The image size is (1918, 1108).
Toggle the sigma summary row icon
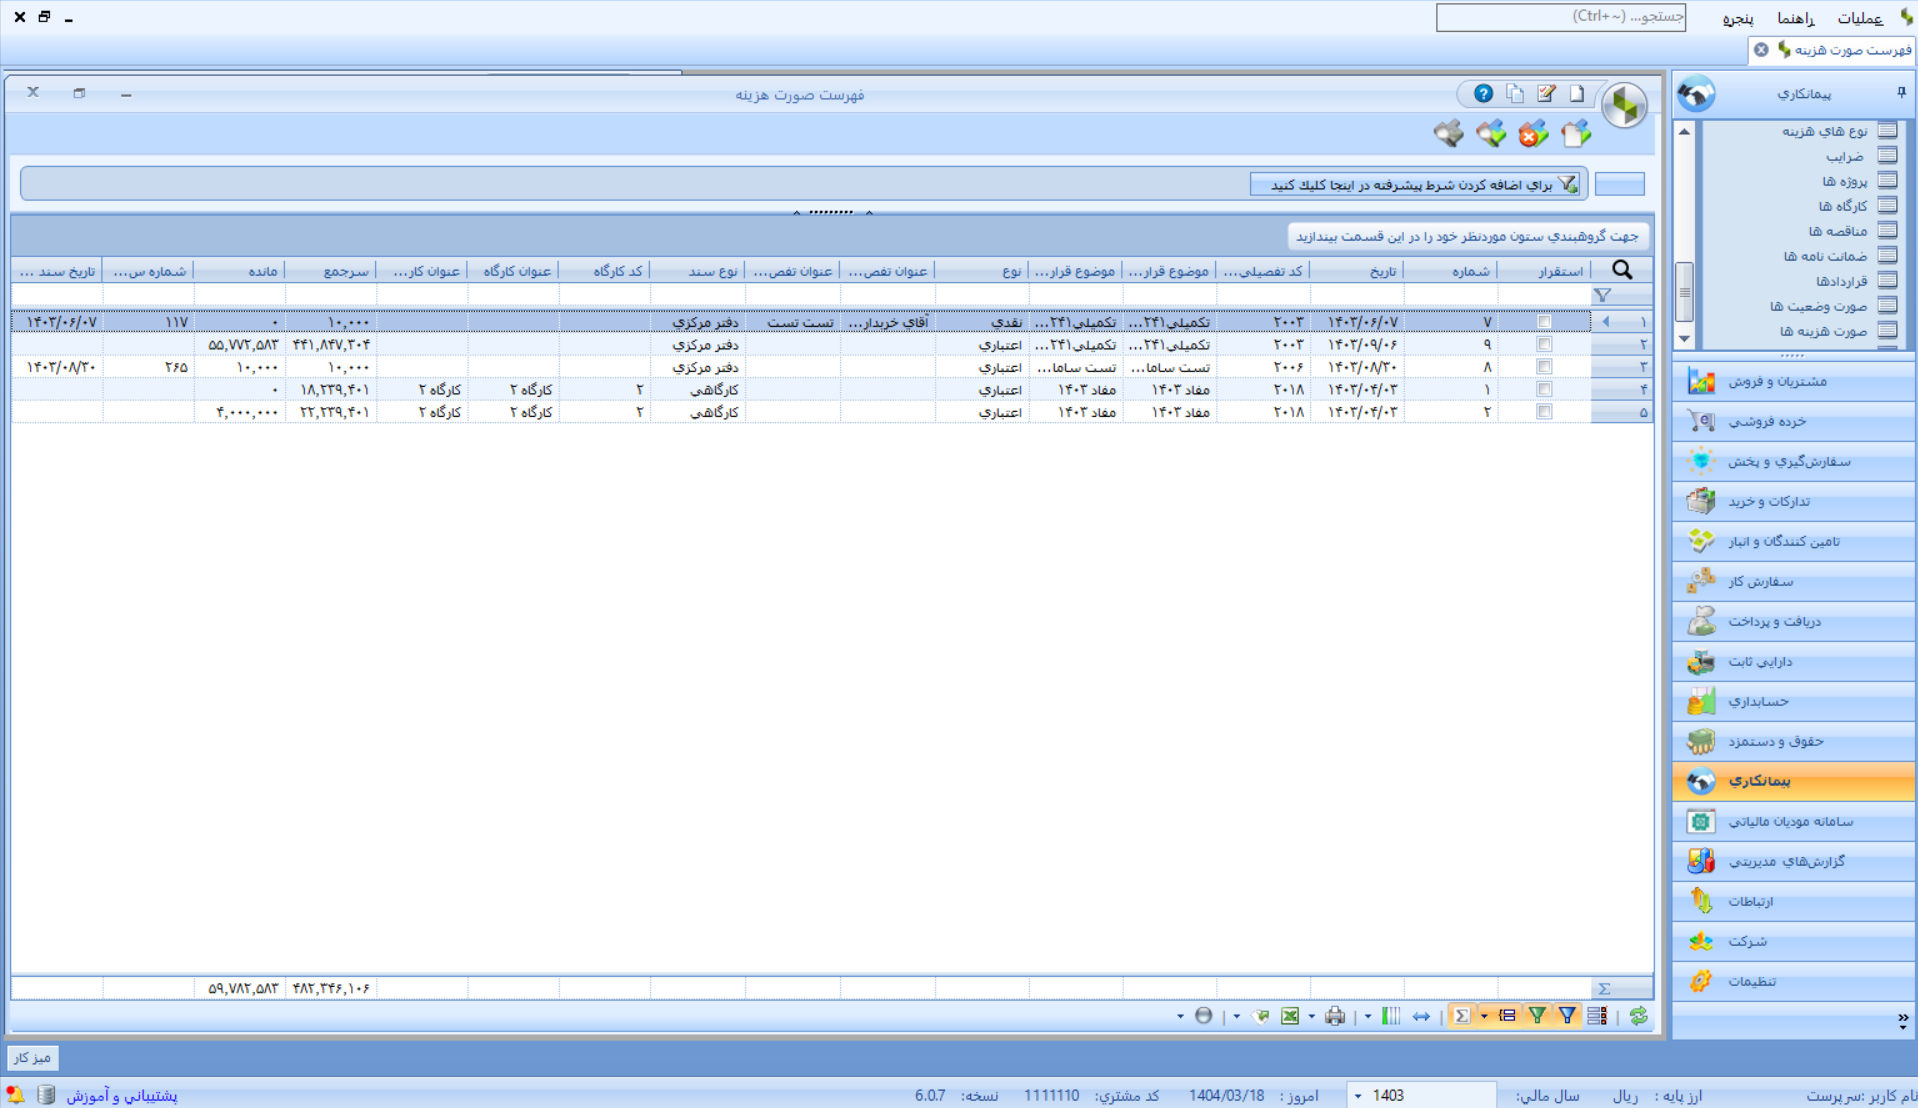[x=1462, y=1016]
